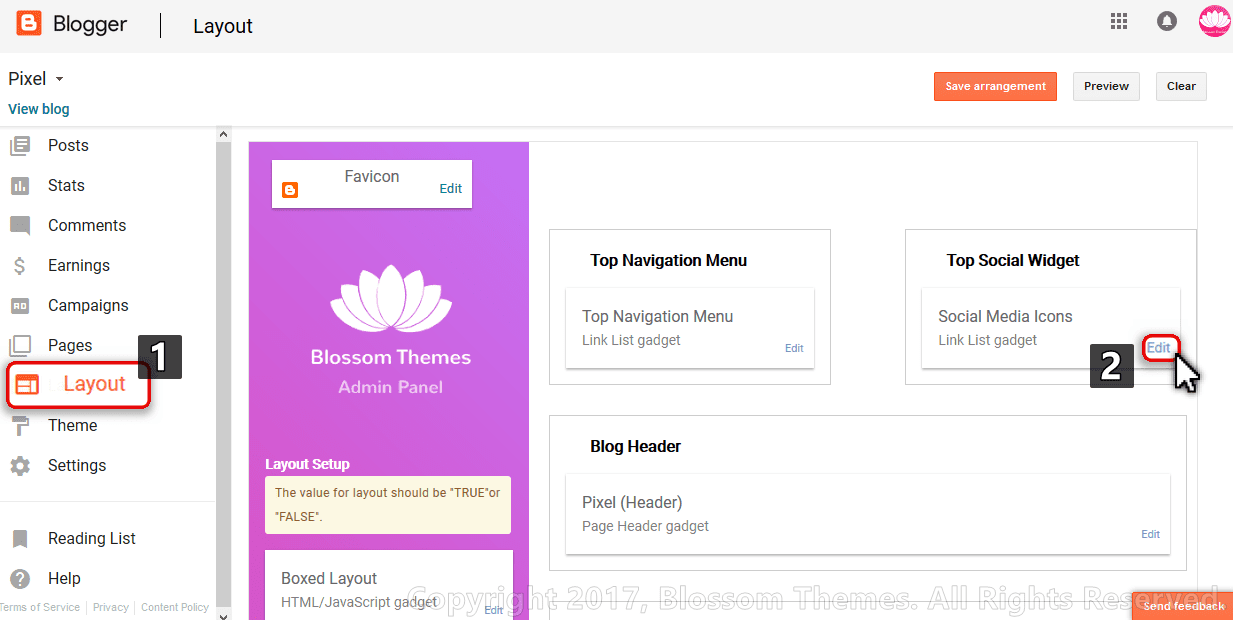Edit the Social Media Icons gadget
Screen dimensions: 1233x620
[x=1159, y=347]
